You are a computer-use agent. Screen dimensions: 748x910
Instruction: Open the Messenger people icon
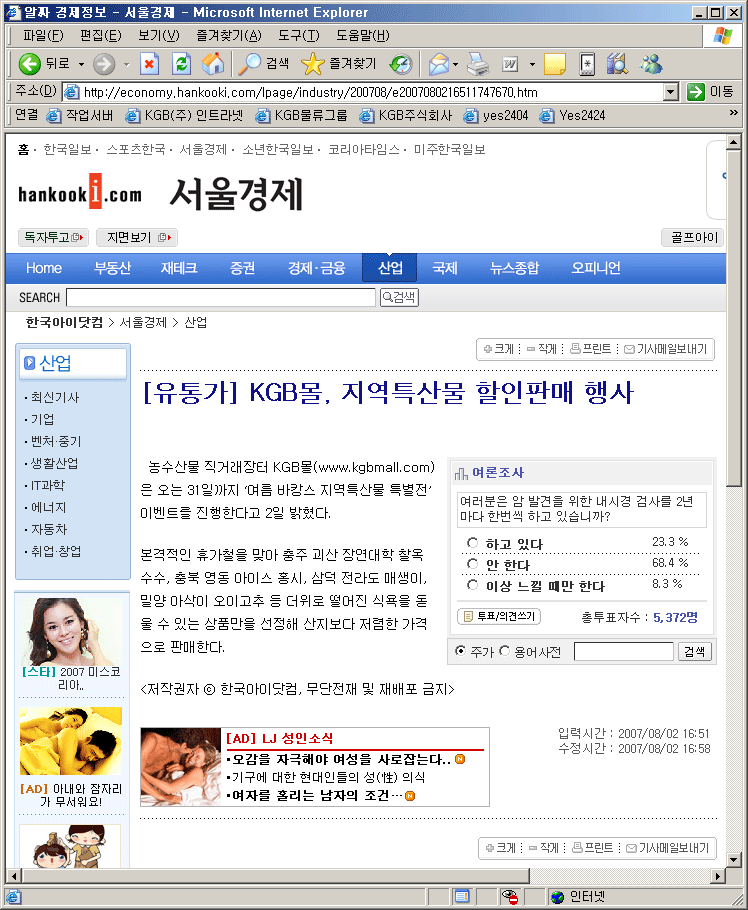pos(651,64)
